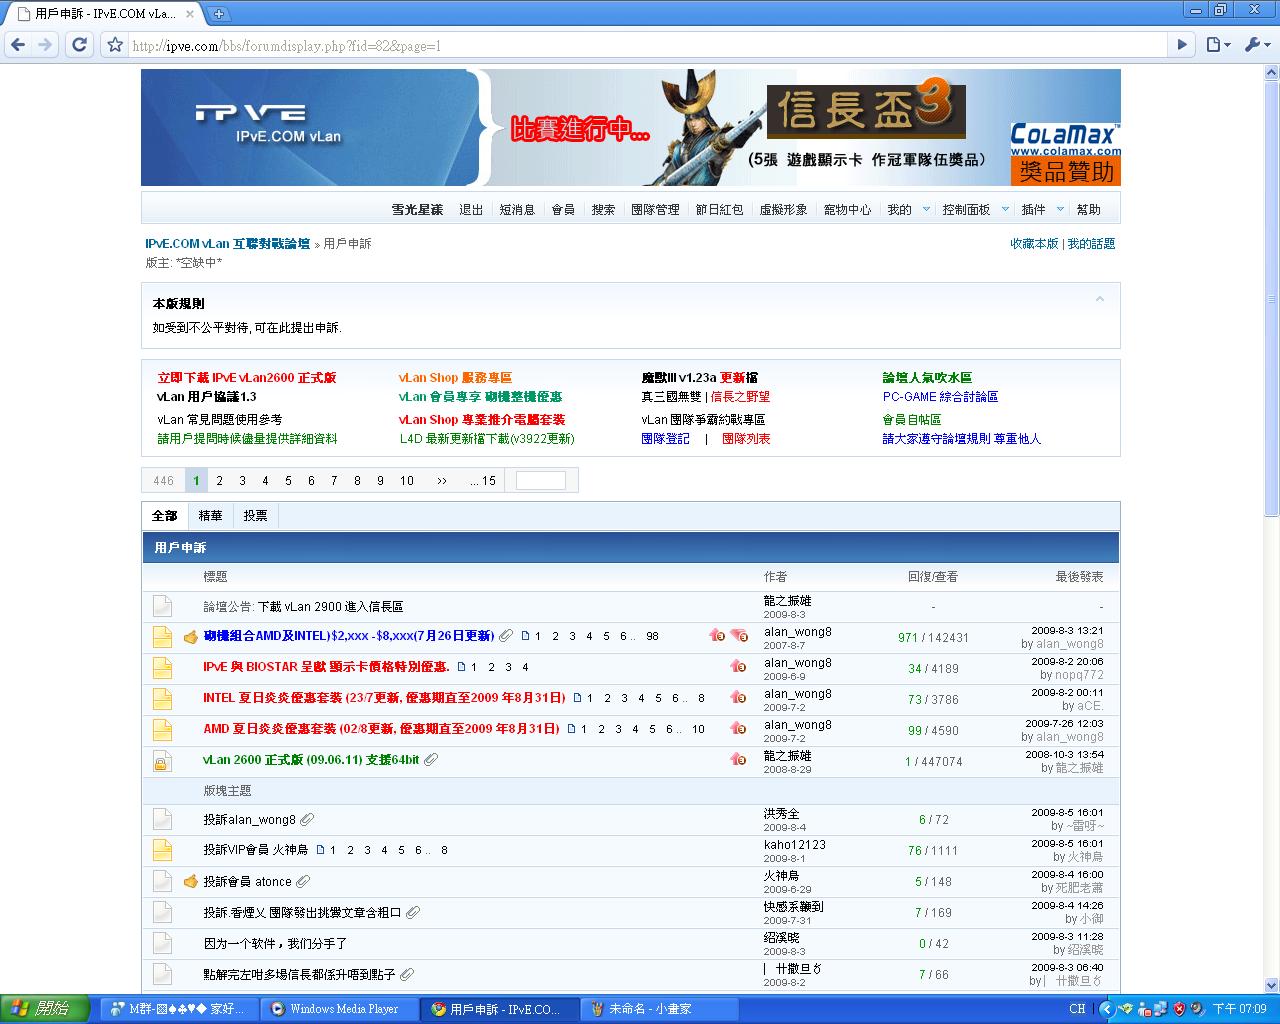This screenshot has height=1024, width=1280.
Task: Click the CH language indicator in taskbar
Action: pos(1077,1009)
